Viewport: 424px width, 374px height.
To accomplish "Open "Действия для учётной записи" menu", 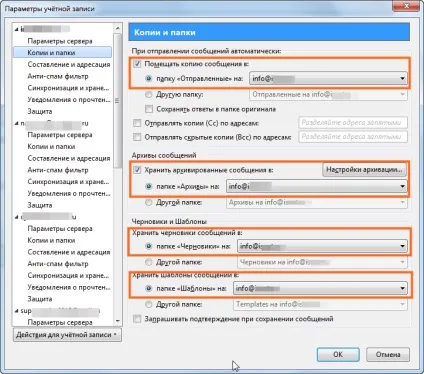I will (67, 335).
